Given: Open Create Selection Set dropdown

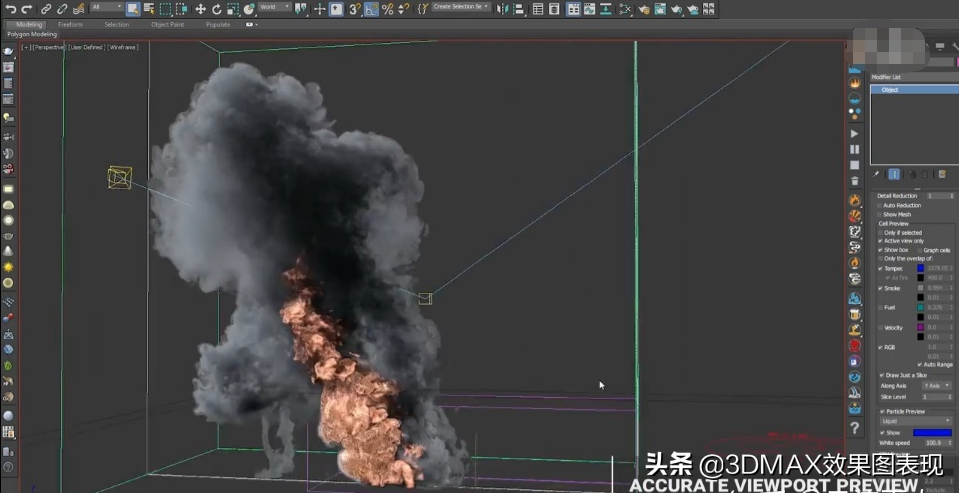Looking at the screenshot, I should click(461, 7).
